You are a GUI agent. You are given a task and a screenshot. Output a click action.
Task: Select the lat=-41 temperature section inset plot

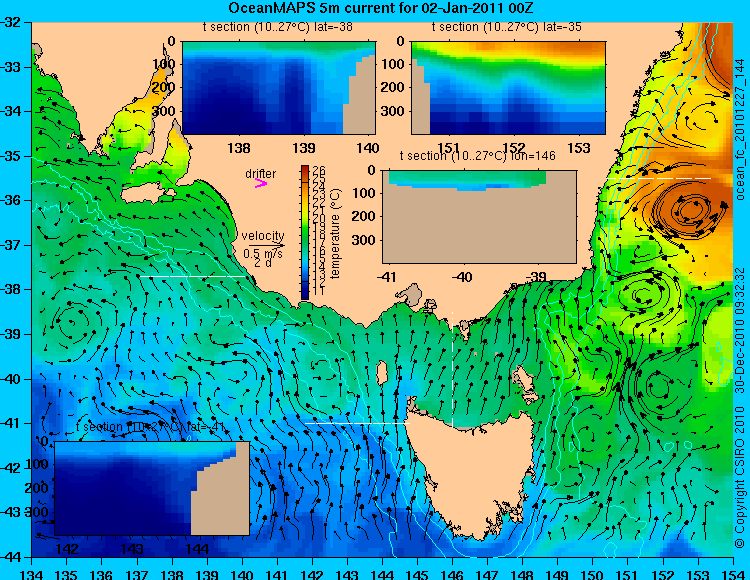pyautogui.click(x=152, y=489)
